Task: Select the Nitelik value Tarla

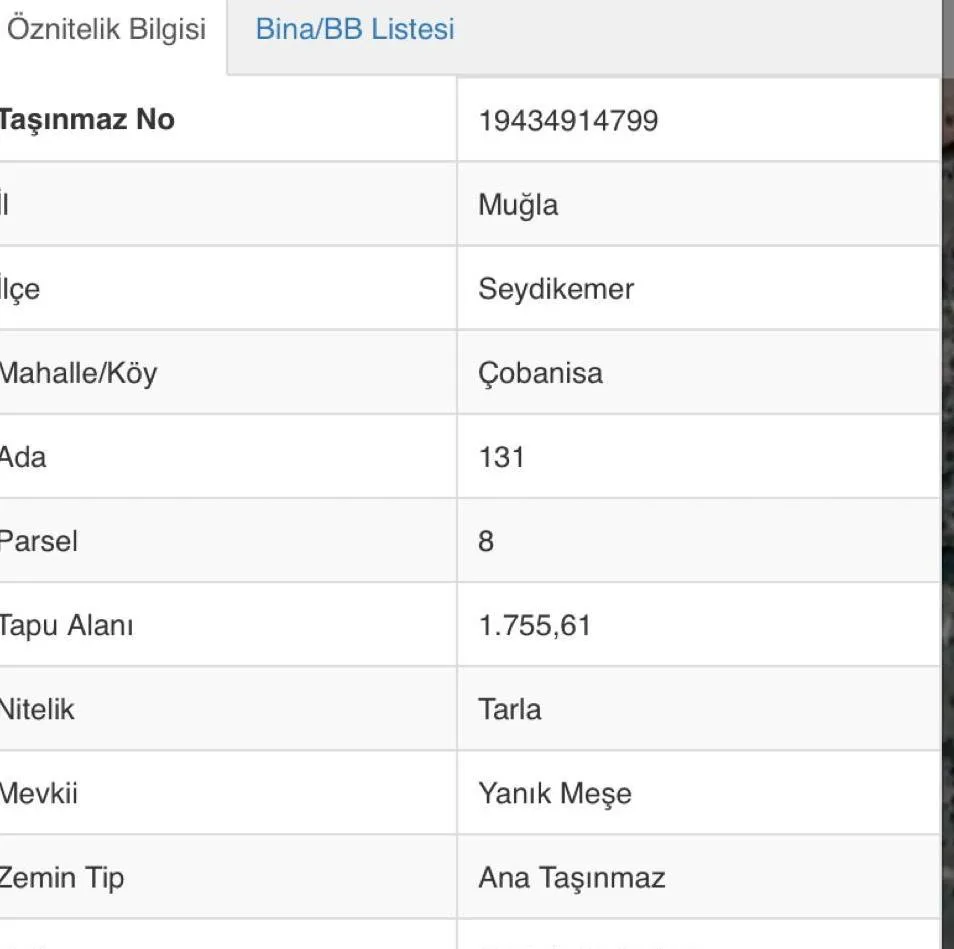Action: 510,710
